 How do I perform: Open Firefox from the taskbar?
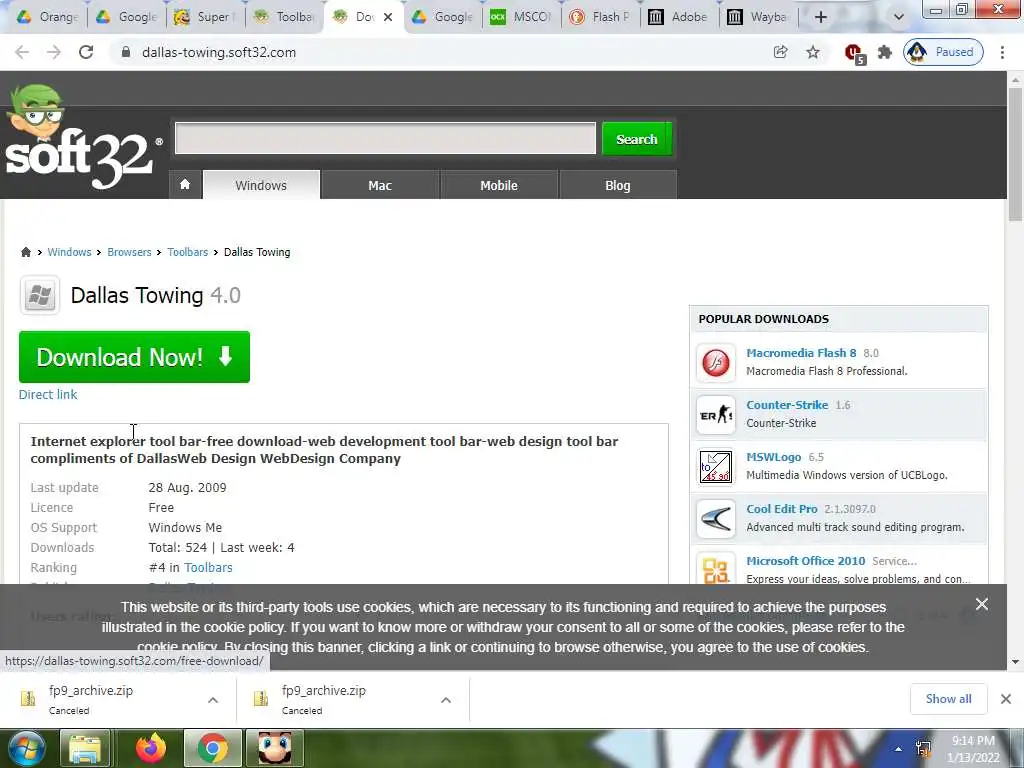click(x=151, y=748)
